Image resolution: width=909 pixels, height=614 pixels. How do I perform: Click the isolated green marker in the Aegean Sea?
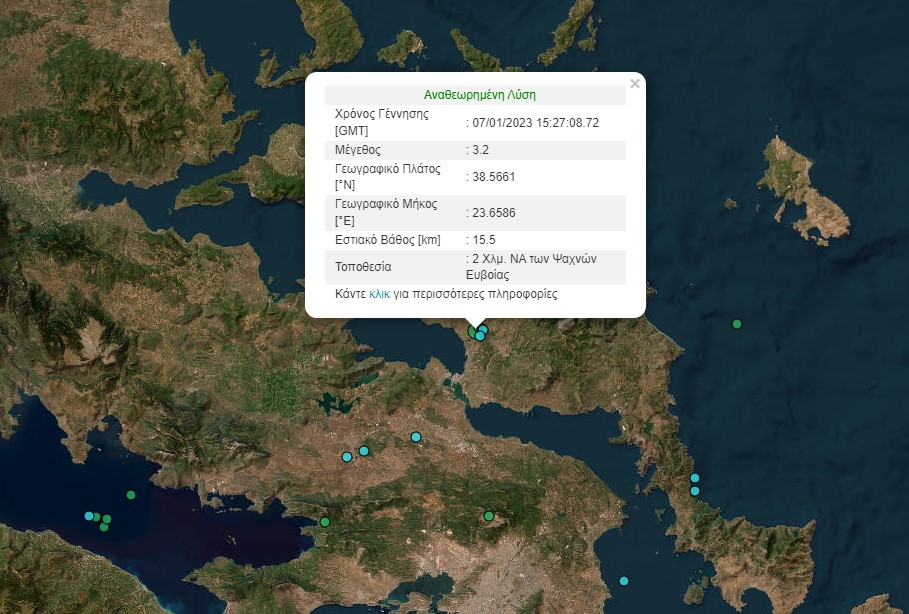pos(737,324)
